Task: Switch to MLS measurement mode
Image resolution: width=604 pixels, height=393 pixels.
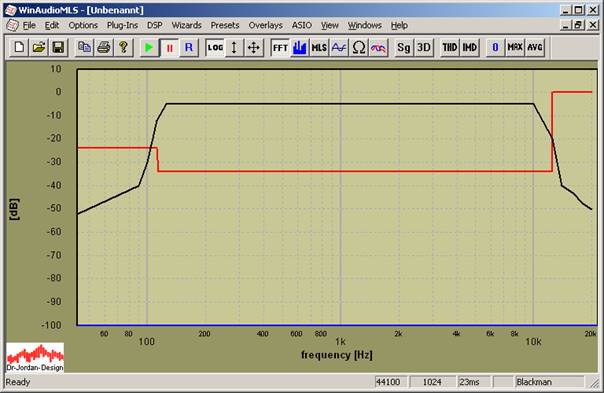Action: pyautogui.click(x=319, y=48)
